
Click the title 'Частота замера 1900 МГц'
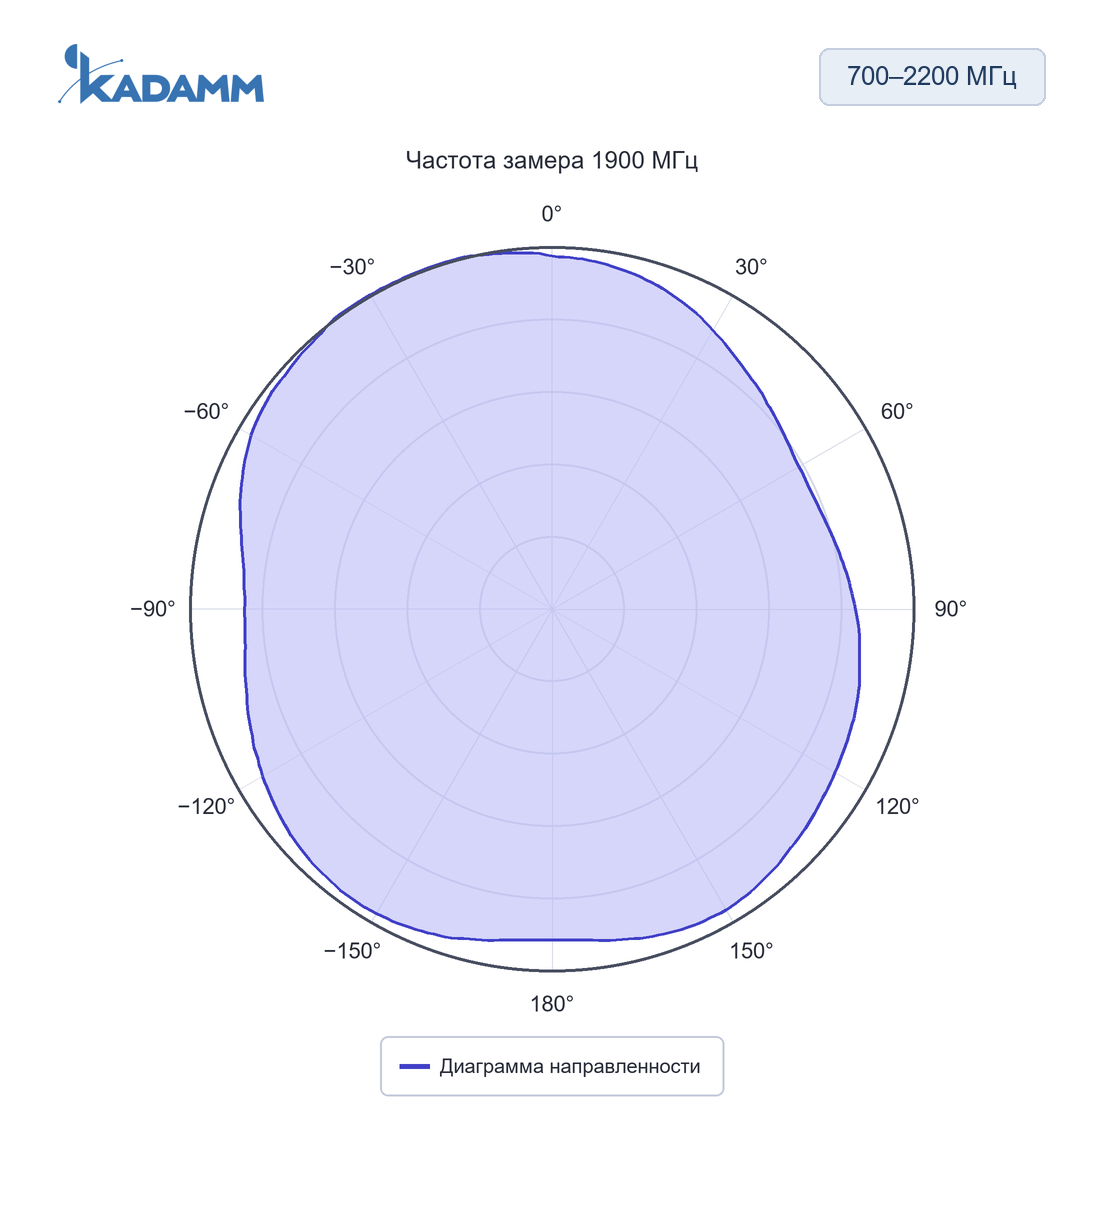point(551,161)
